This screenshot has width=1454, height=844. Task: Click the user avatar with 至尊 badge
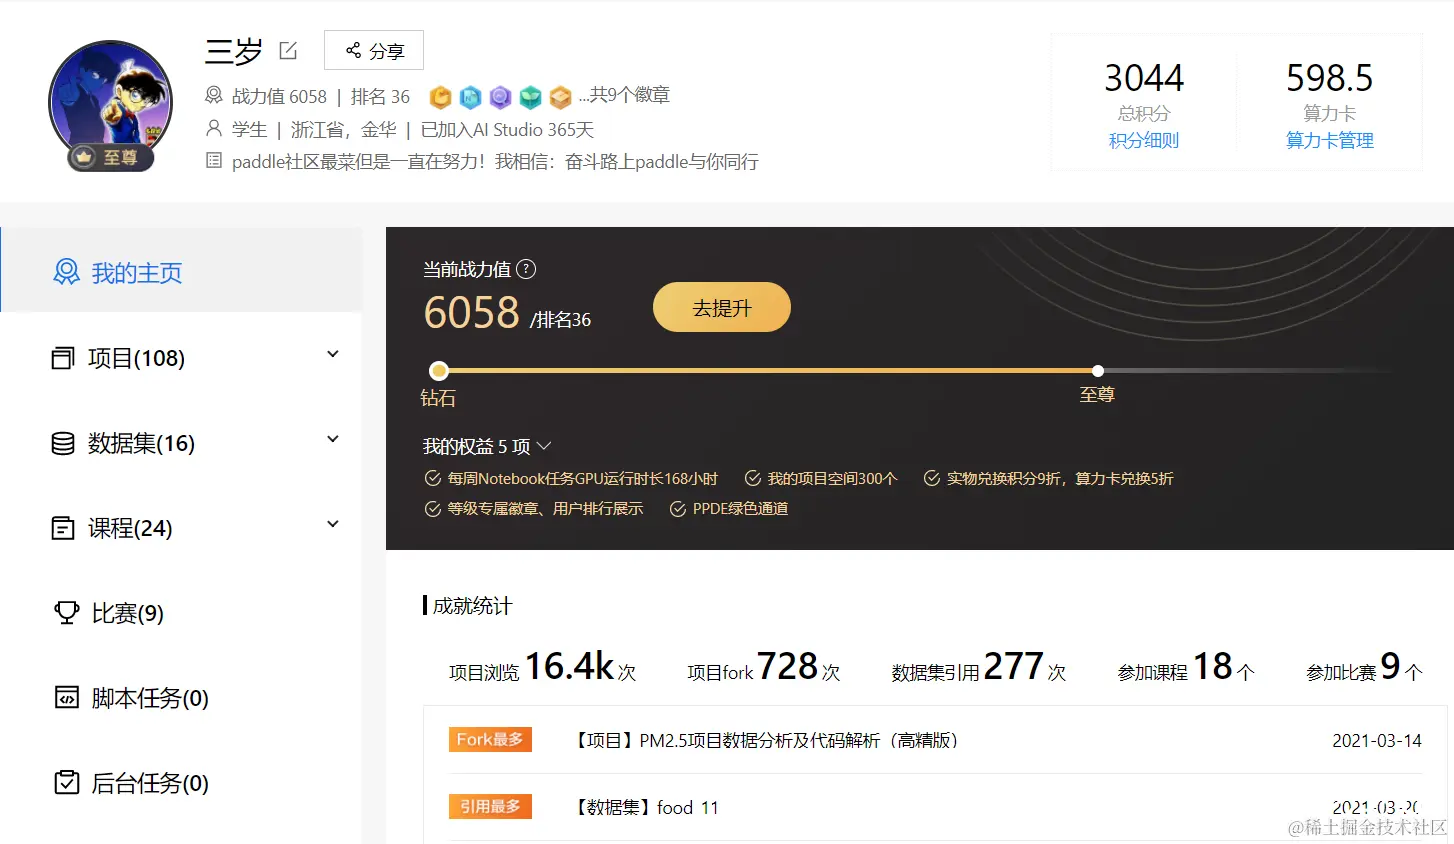click(x=110, y=102)
